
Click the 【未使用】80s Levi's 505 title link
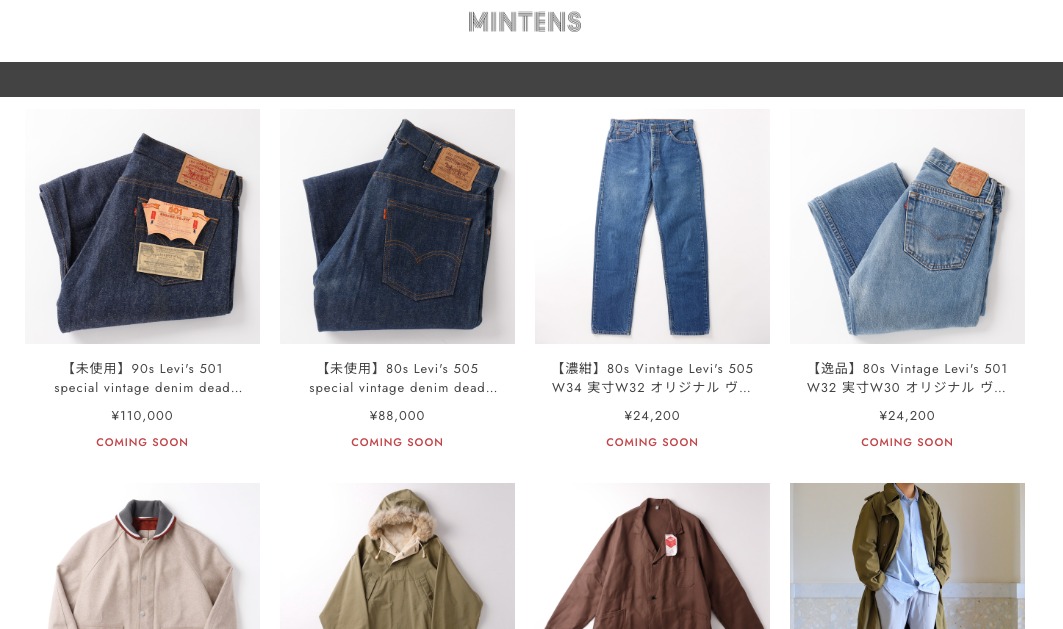click(397, 378)
